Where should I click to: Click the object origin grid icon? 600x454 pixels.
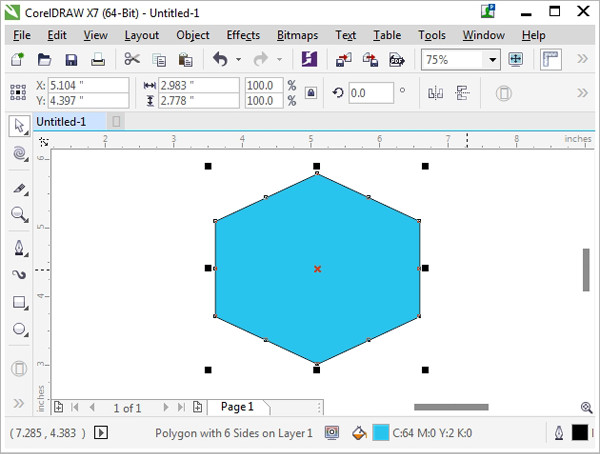[18, 93]
